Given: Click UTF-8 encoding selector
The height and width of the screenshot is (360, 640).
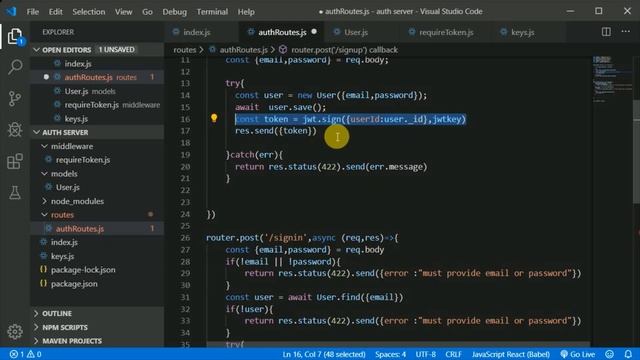Looking at the screenshot, I should (x=425, y=354).
